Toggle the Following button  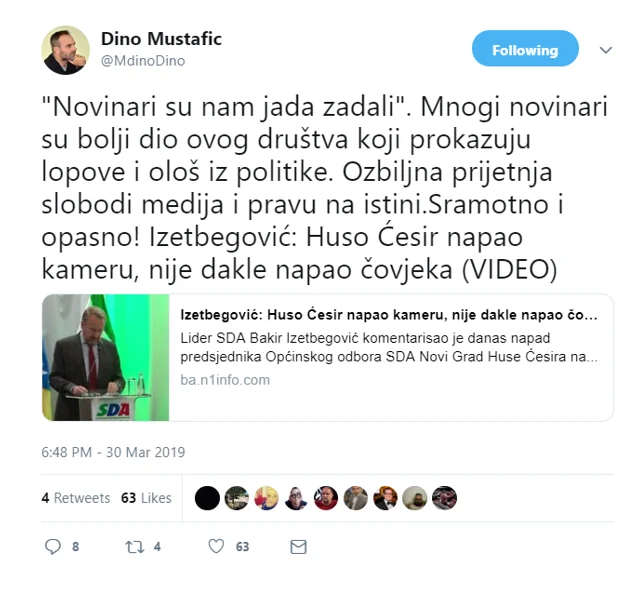pos(525,49)
